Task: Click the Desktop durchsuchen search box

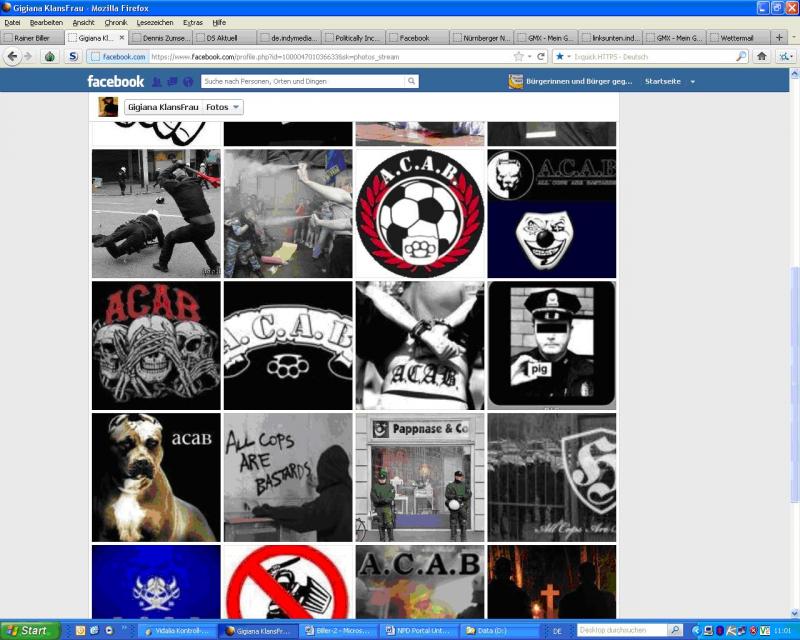Action: [x=621, y=630]
